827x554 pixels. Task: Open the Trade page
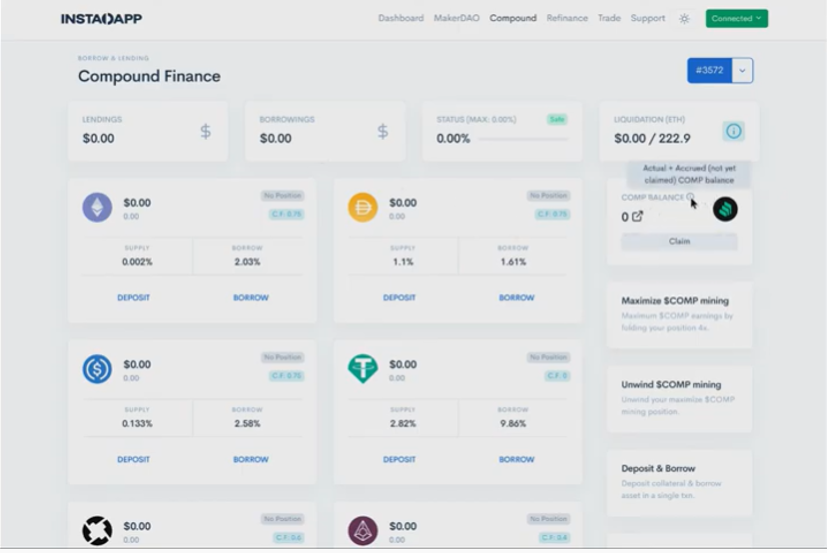[x=609, y=18]
